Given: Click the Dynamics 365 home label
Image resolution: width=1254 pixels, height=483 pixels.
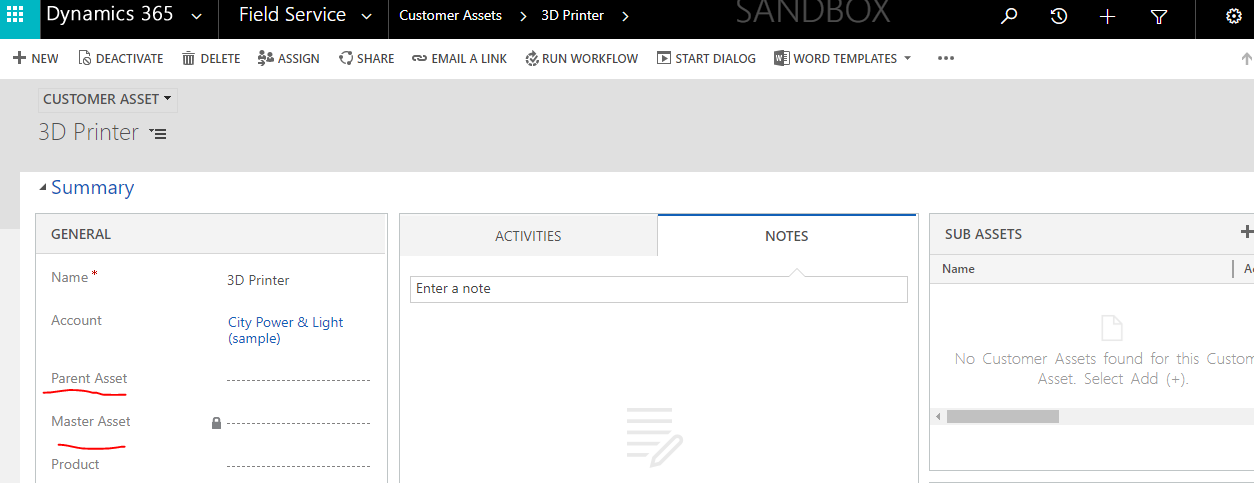Looking at the screenshot, I should (x=110, y=15).
